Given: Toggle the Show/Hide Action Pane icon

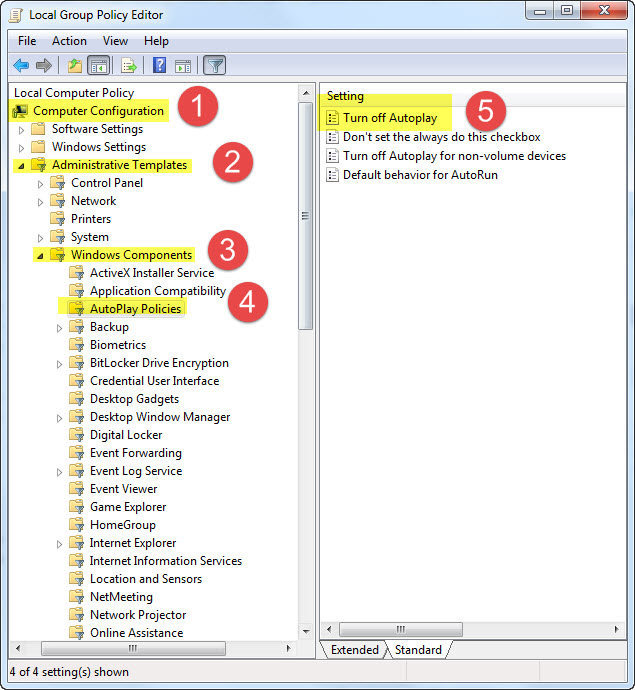Looking at the screenshot, I should (183, 66).
